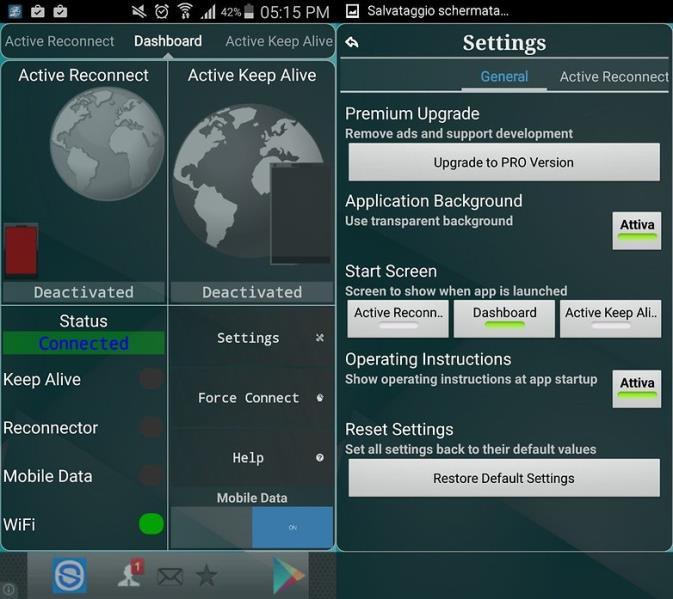Select Dashboard as start screen
The image size is (673, 599).
504,318
